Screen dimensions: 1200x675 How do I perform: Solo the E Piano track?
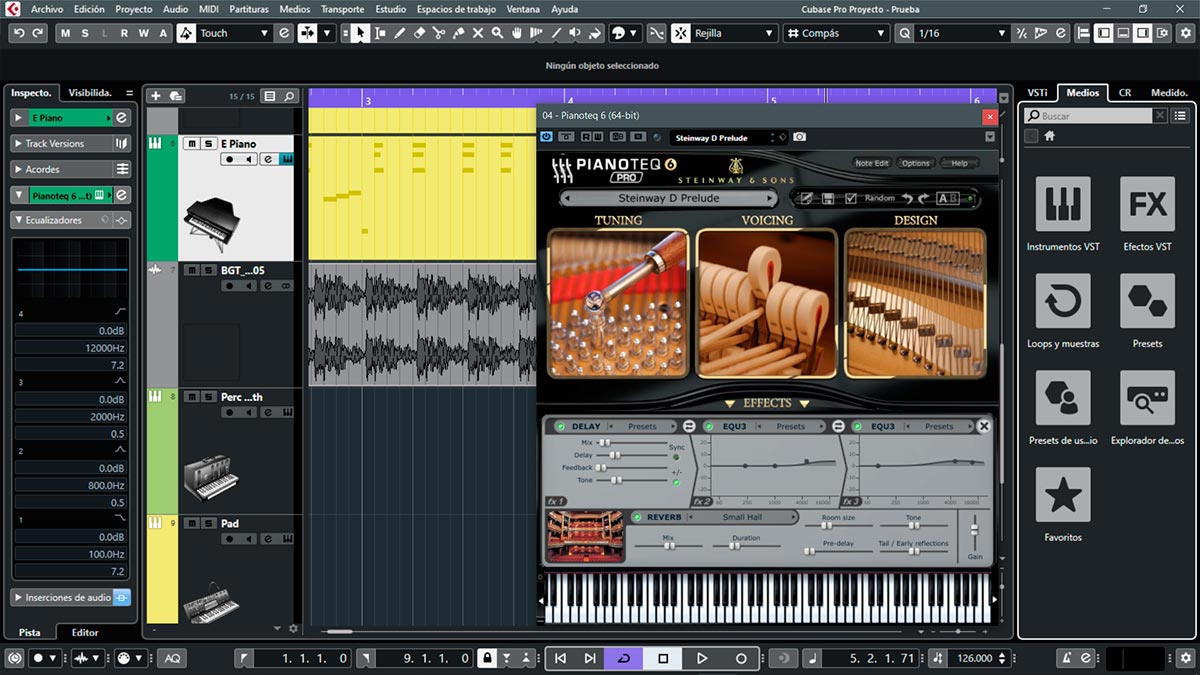[x=207, y=143]
